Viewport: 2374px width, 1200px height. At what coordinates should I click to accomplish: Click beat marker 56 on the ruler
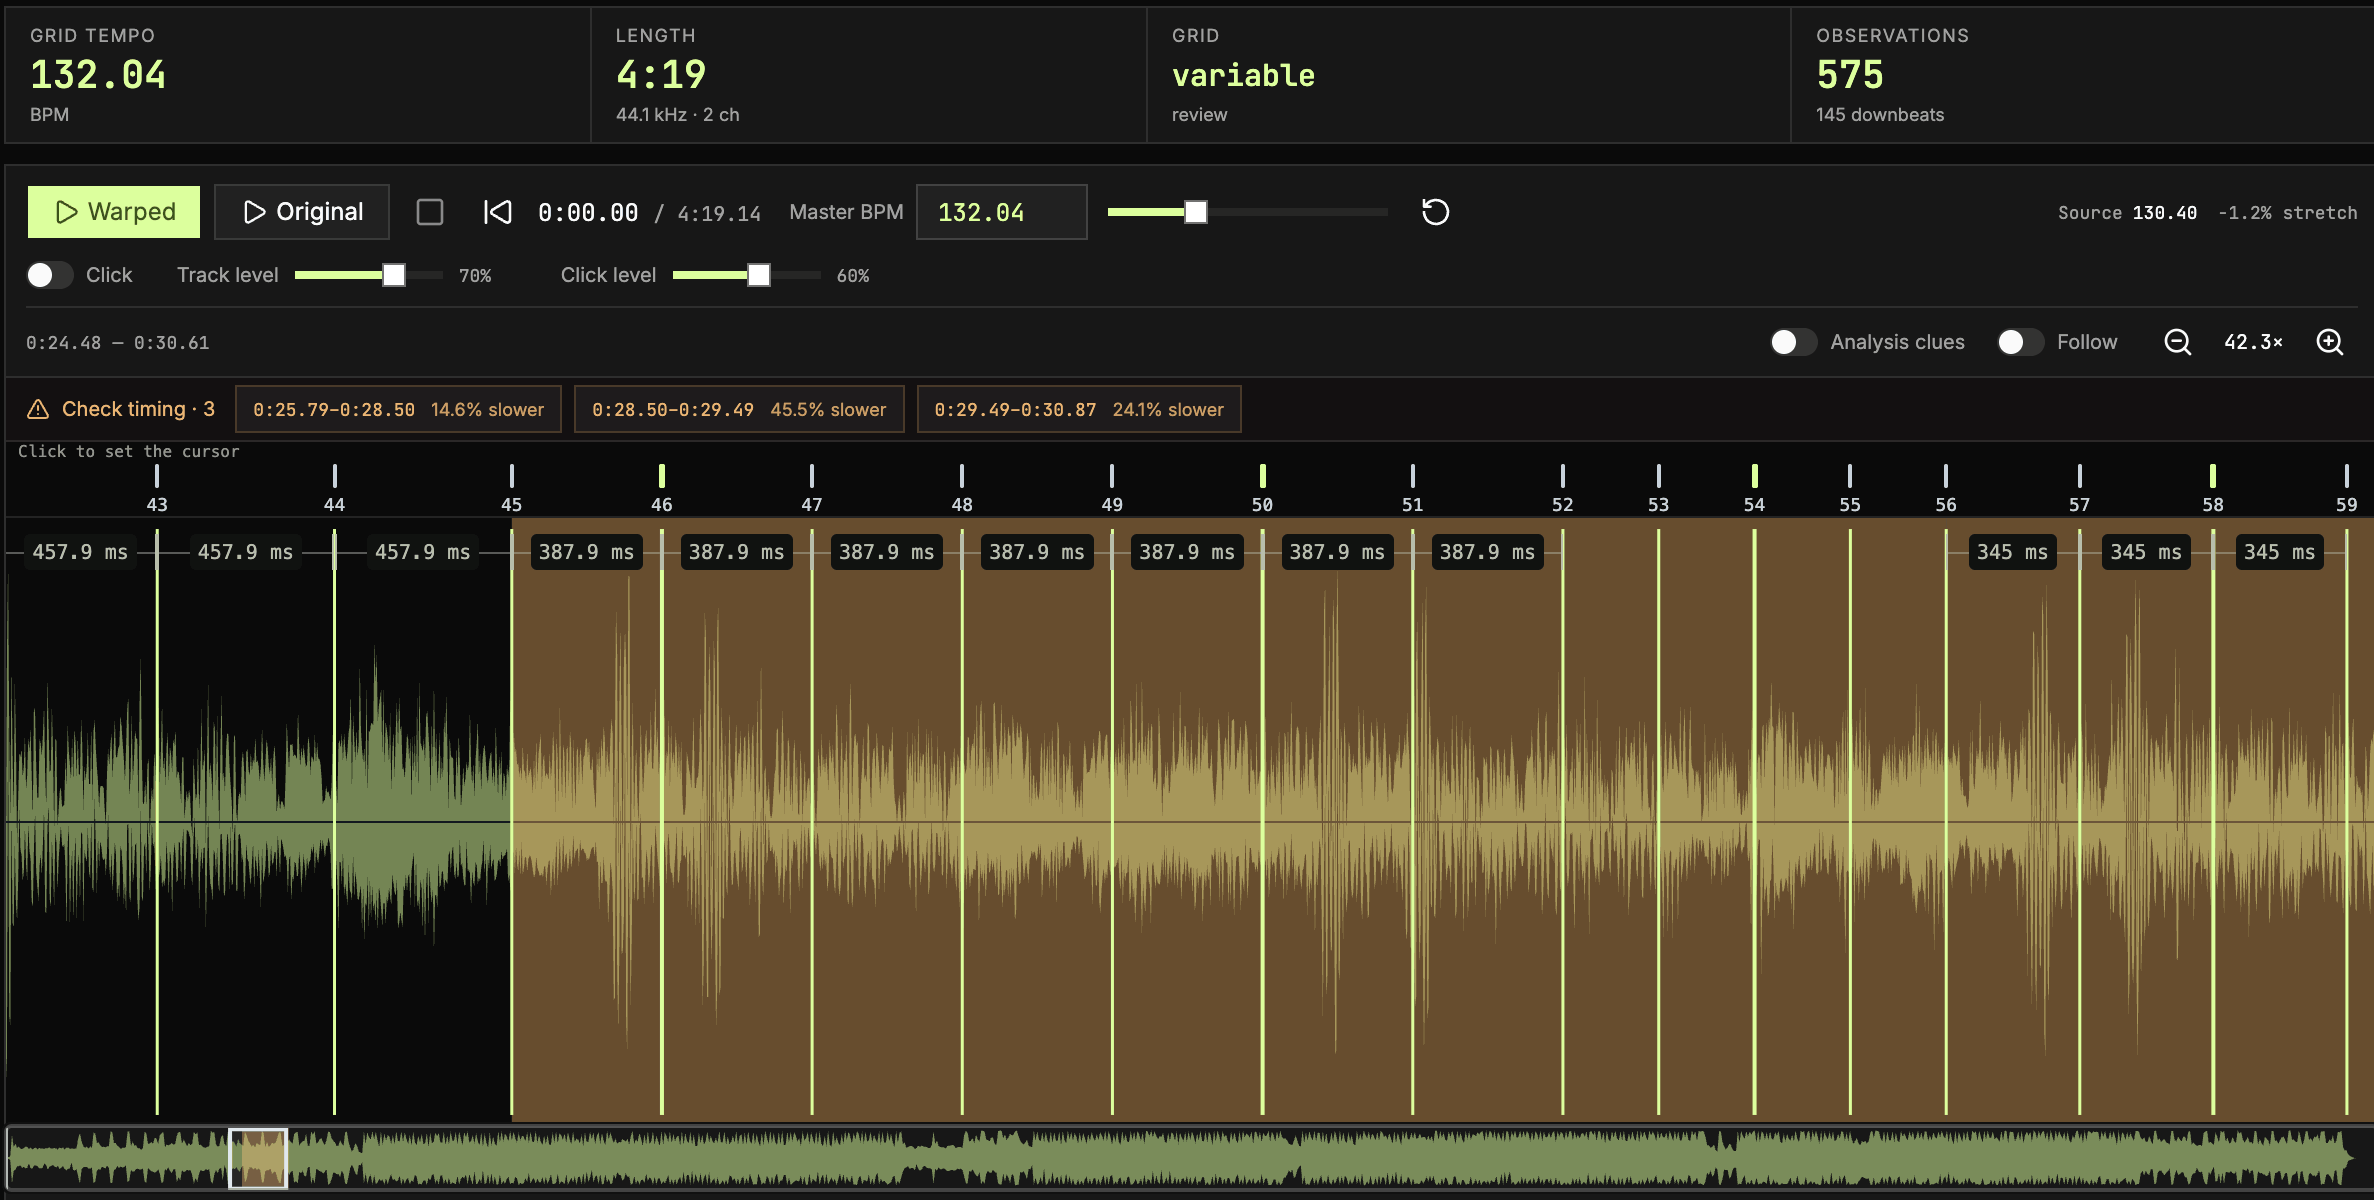(1945, 489)
